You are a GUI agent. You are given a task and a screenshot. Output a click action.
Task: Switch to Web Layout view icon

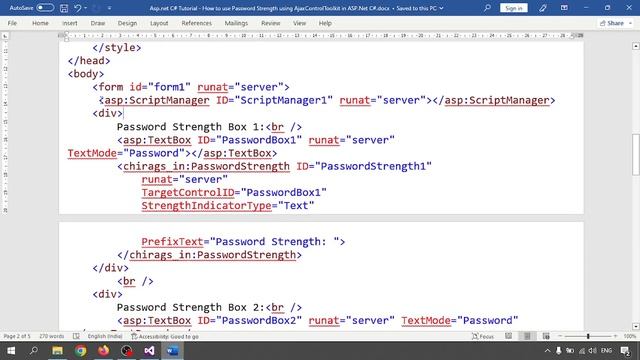(x=546, y=336)
